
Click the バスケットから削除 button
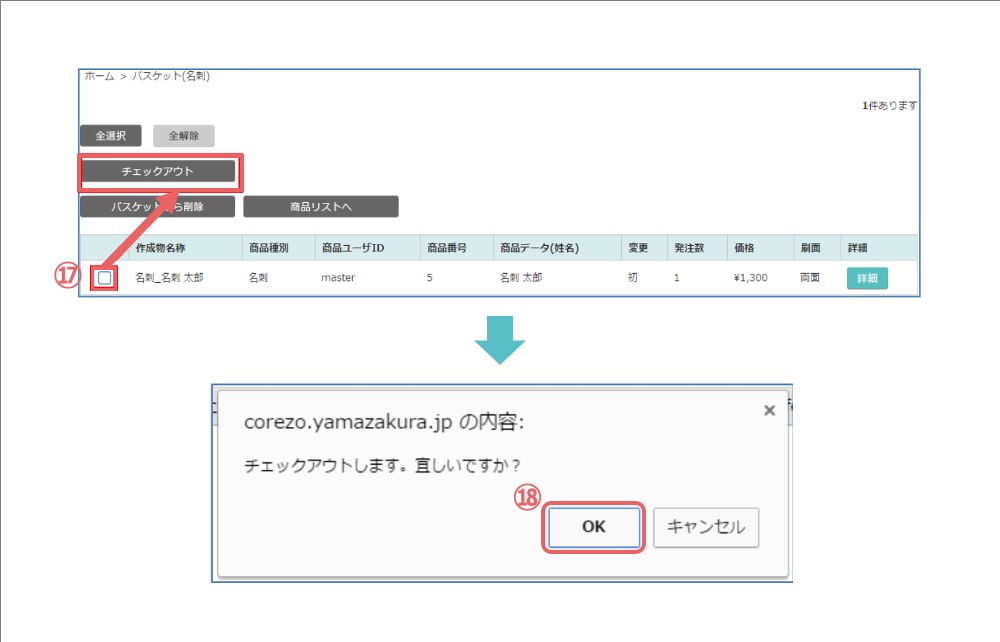coord(158,207)
